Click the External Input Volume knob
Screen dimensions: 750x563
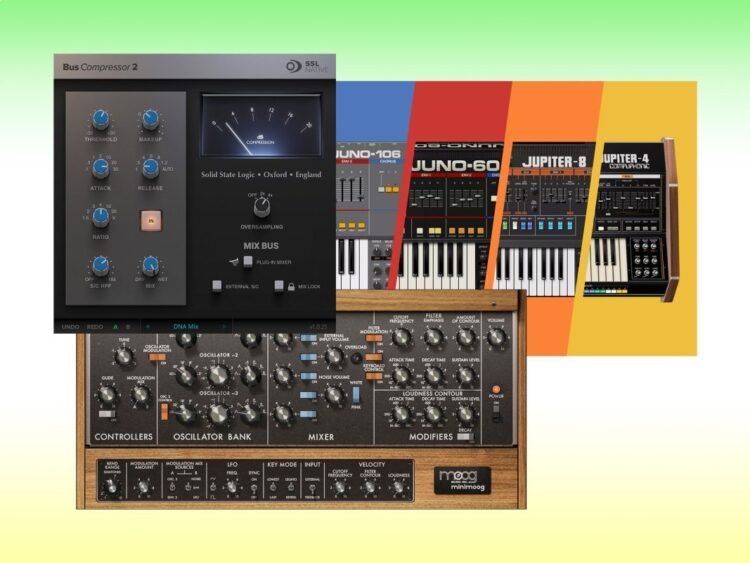(x=334, y=356)
